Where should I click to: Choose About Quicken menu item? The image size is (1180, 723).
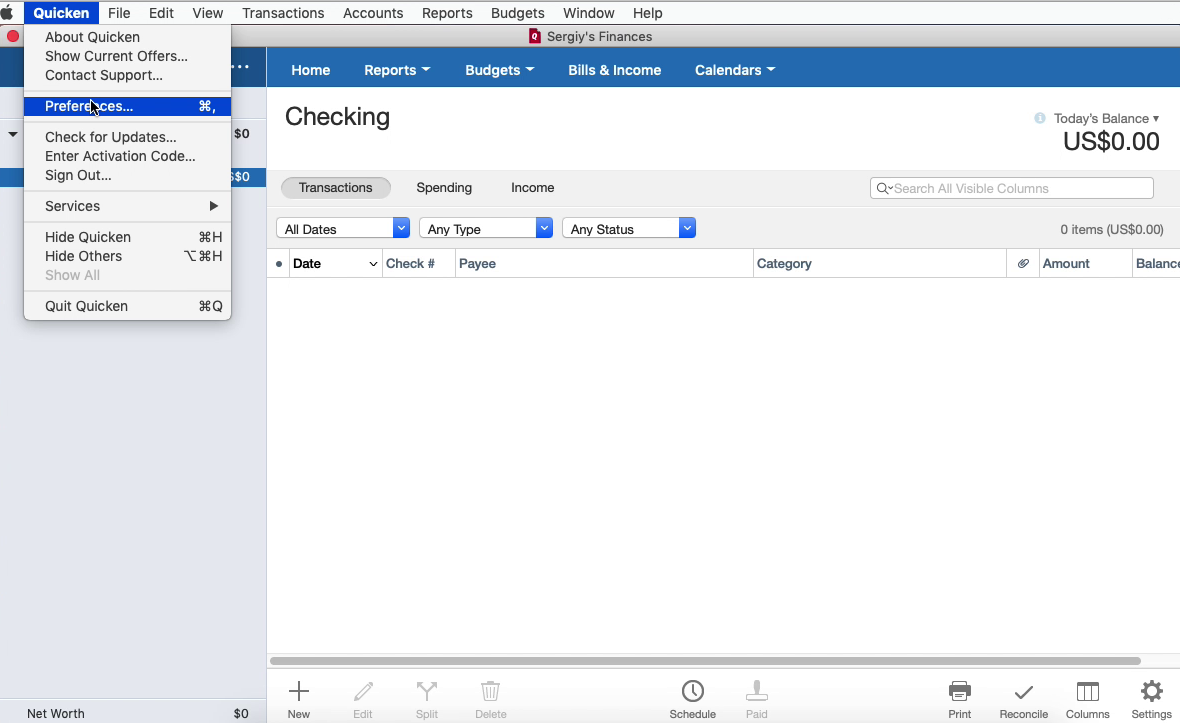(x=128, y=37)
